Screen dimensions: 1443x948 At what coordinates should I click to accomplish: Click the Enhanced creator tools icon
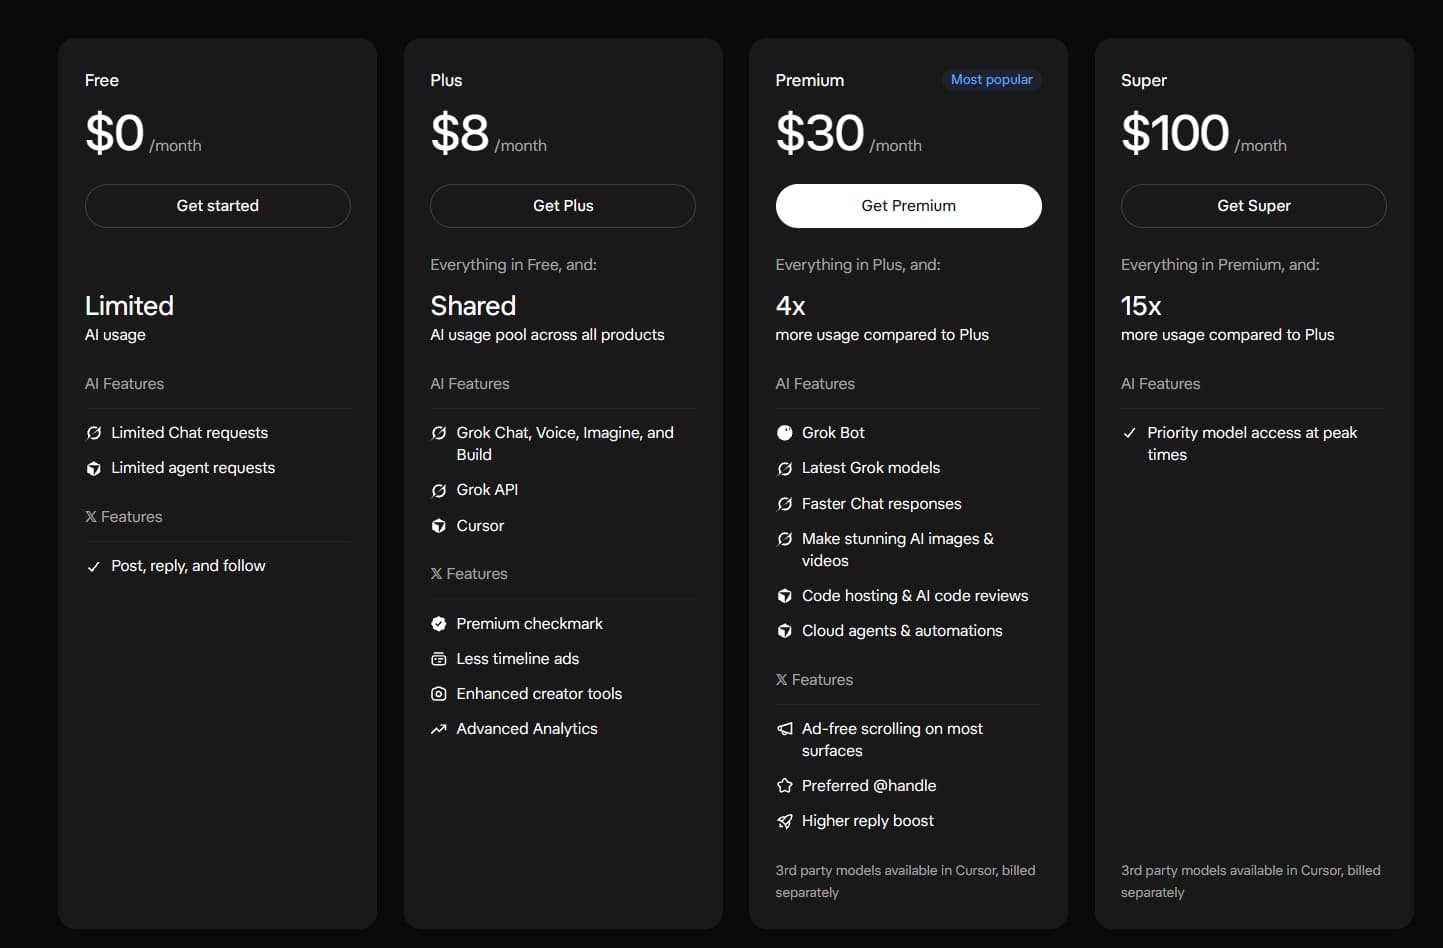[439, 694]
